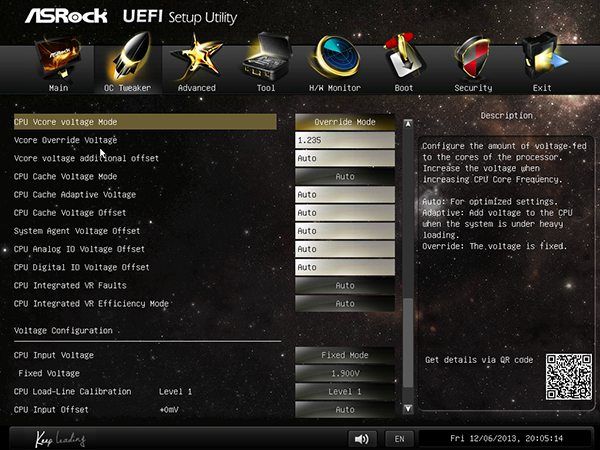Open CPU Load-Line Calibration Level 1 dropdown

point(345,391)
